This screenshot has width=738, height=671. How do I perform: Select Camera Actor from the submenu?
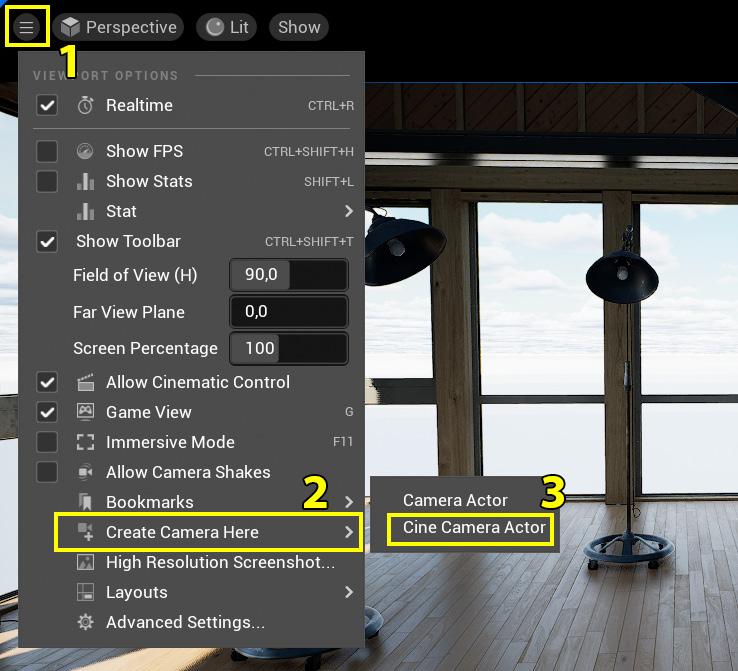click(455, 500)
